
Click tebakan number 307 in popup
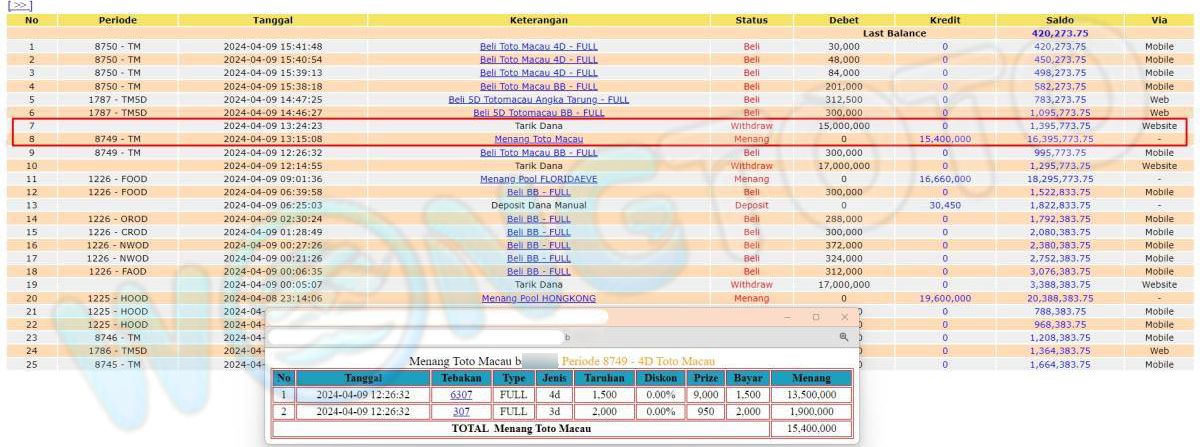pos(460,411)
